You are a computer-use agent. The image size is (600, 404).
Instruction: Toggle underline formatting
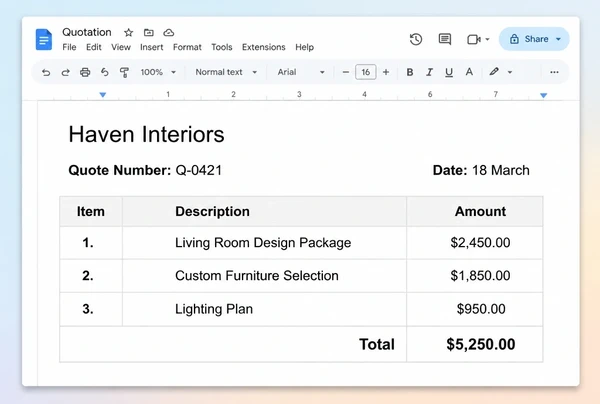[x=449, y=72]
